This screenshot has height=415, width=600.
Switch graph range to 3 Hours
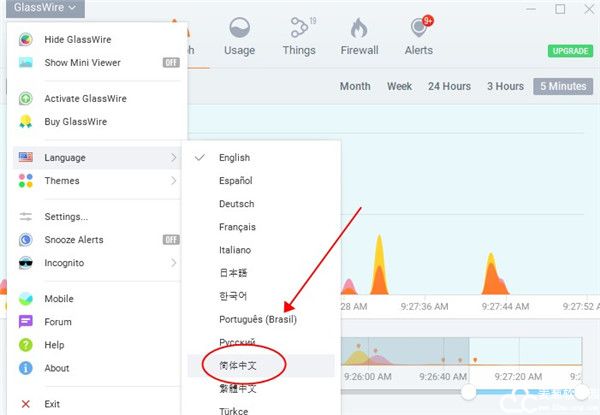[505, 86]
